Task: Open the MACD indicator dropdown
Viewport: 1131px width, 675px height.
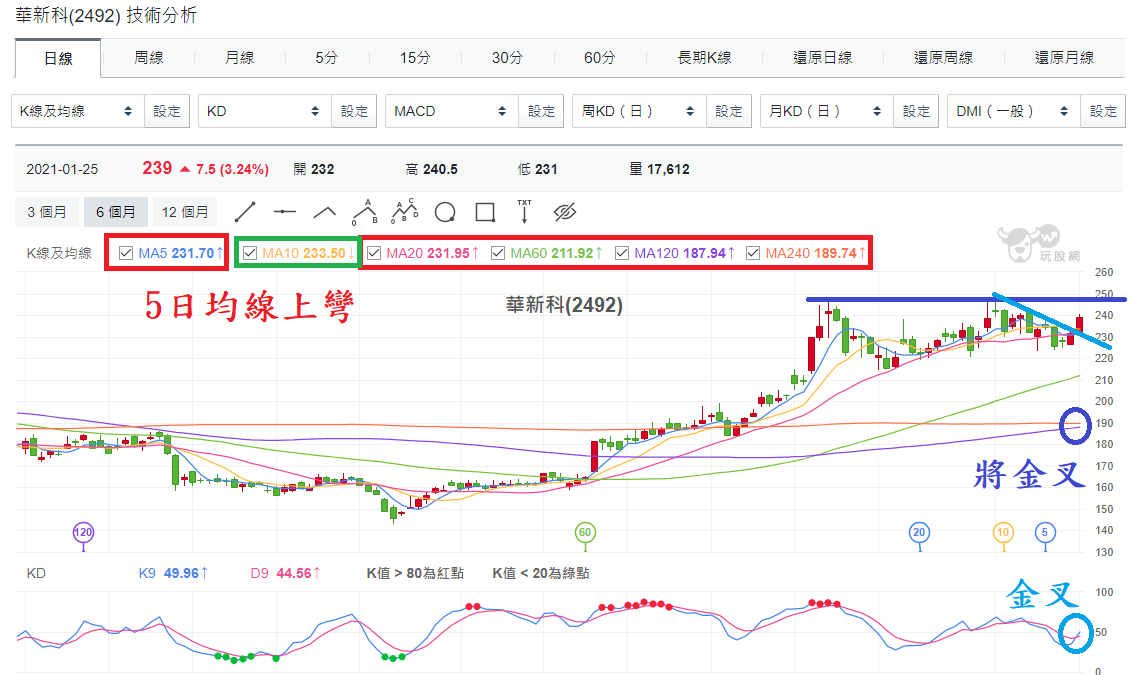Action: point(452,111)
